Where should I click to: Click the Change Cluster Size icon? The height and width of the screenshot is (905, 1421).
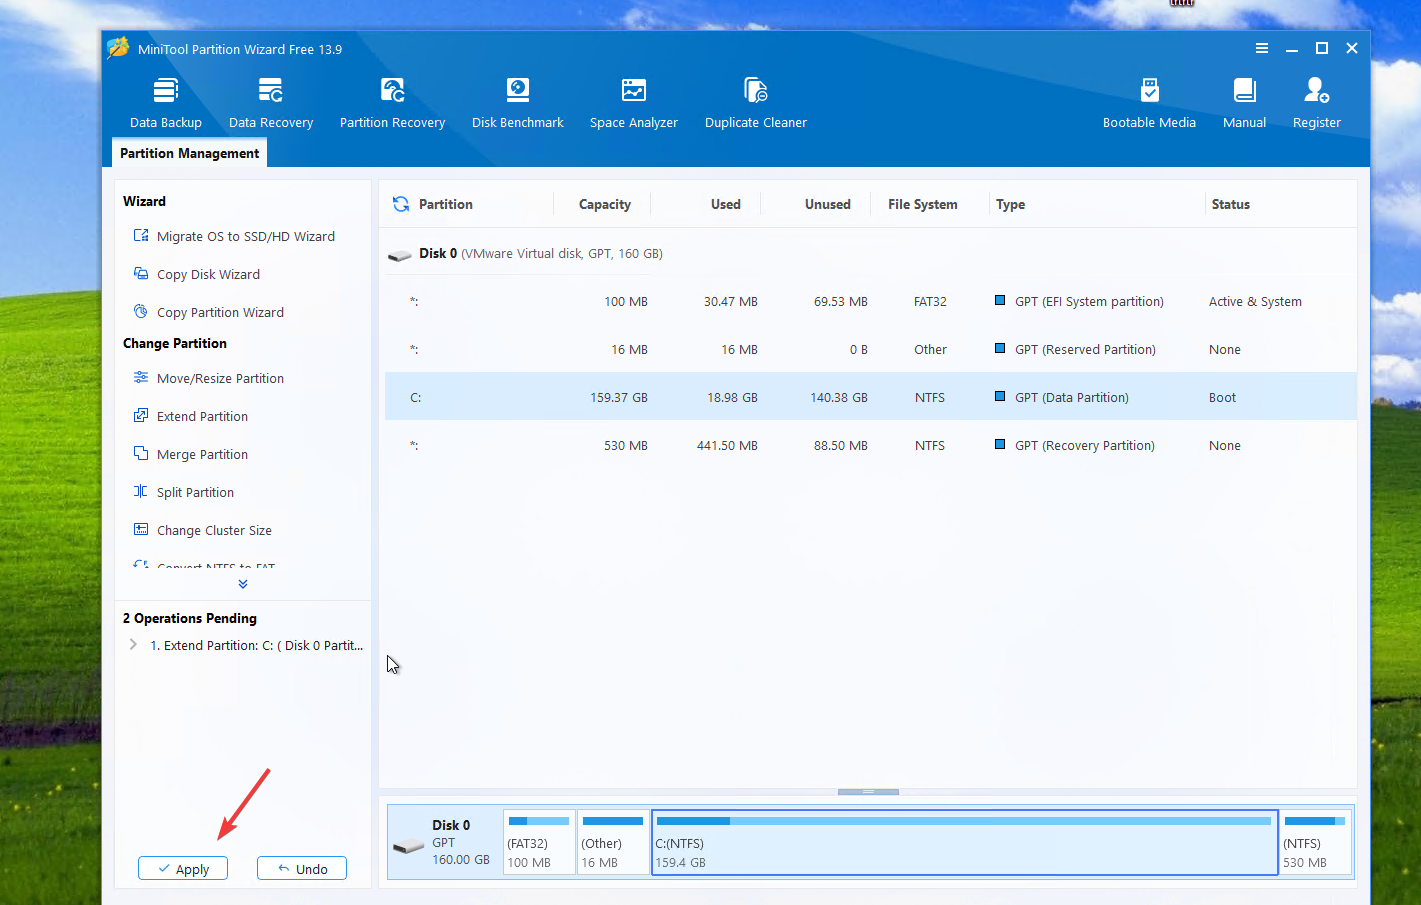click(141, 530)
